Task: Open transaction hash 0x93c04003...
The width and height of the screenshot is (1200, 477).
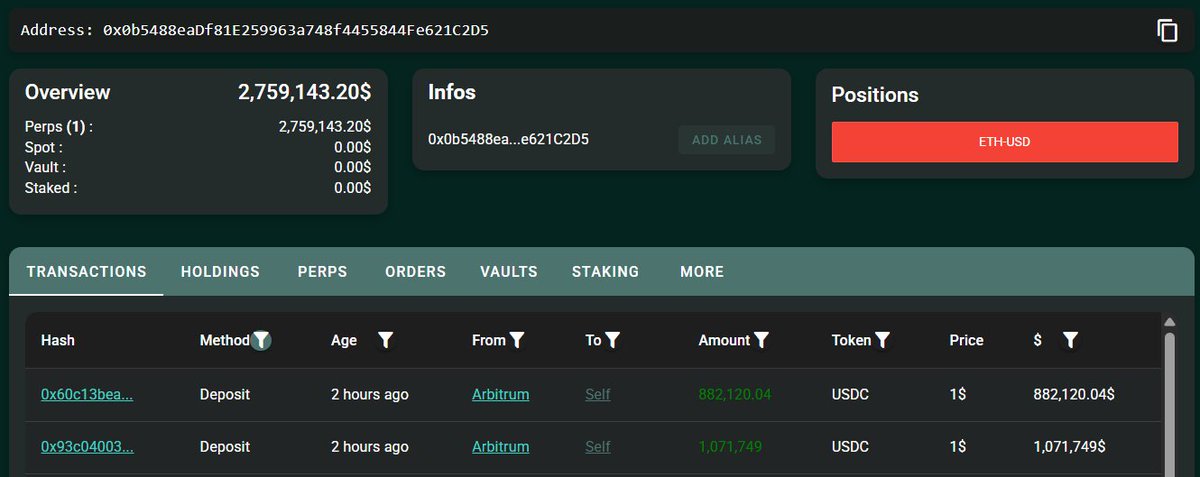Action: pyautogui.click(x=87, y=447)
